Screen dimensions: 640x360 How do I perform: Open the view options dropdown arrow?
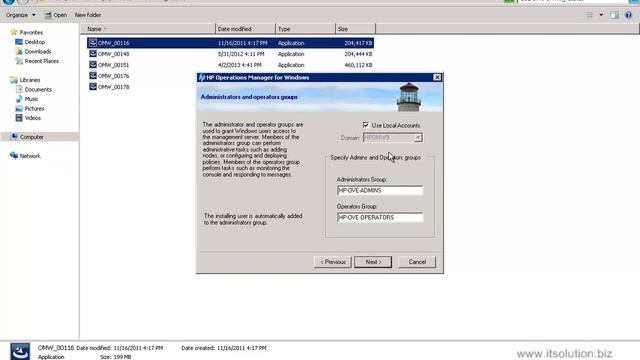pyautogui.click(x=601, y=15)
